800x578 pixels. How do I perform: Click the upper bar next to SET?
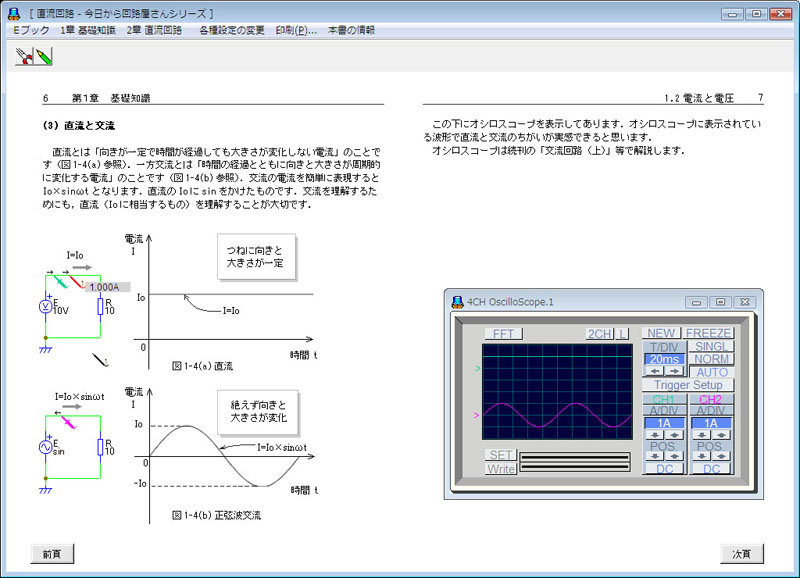tap(574, 457)
